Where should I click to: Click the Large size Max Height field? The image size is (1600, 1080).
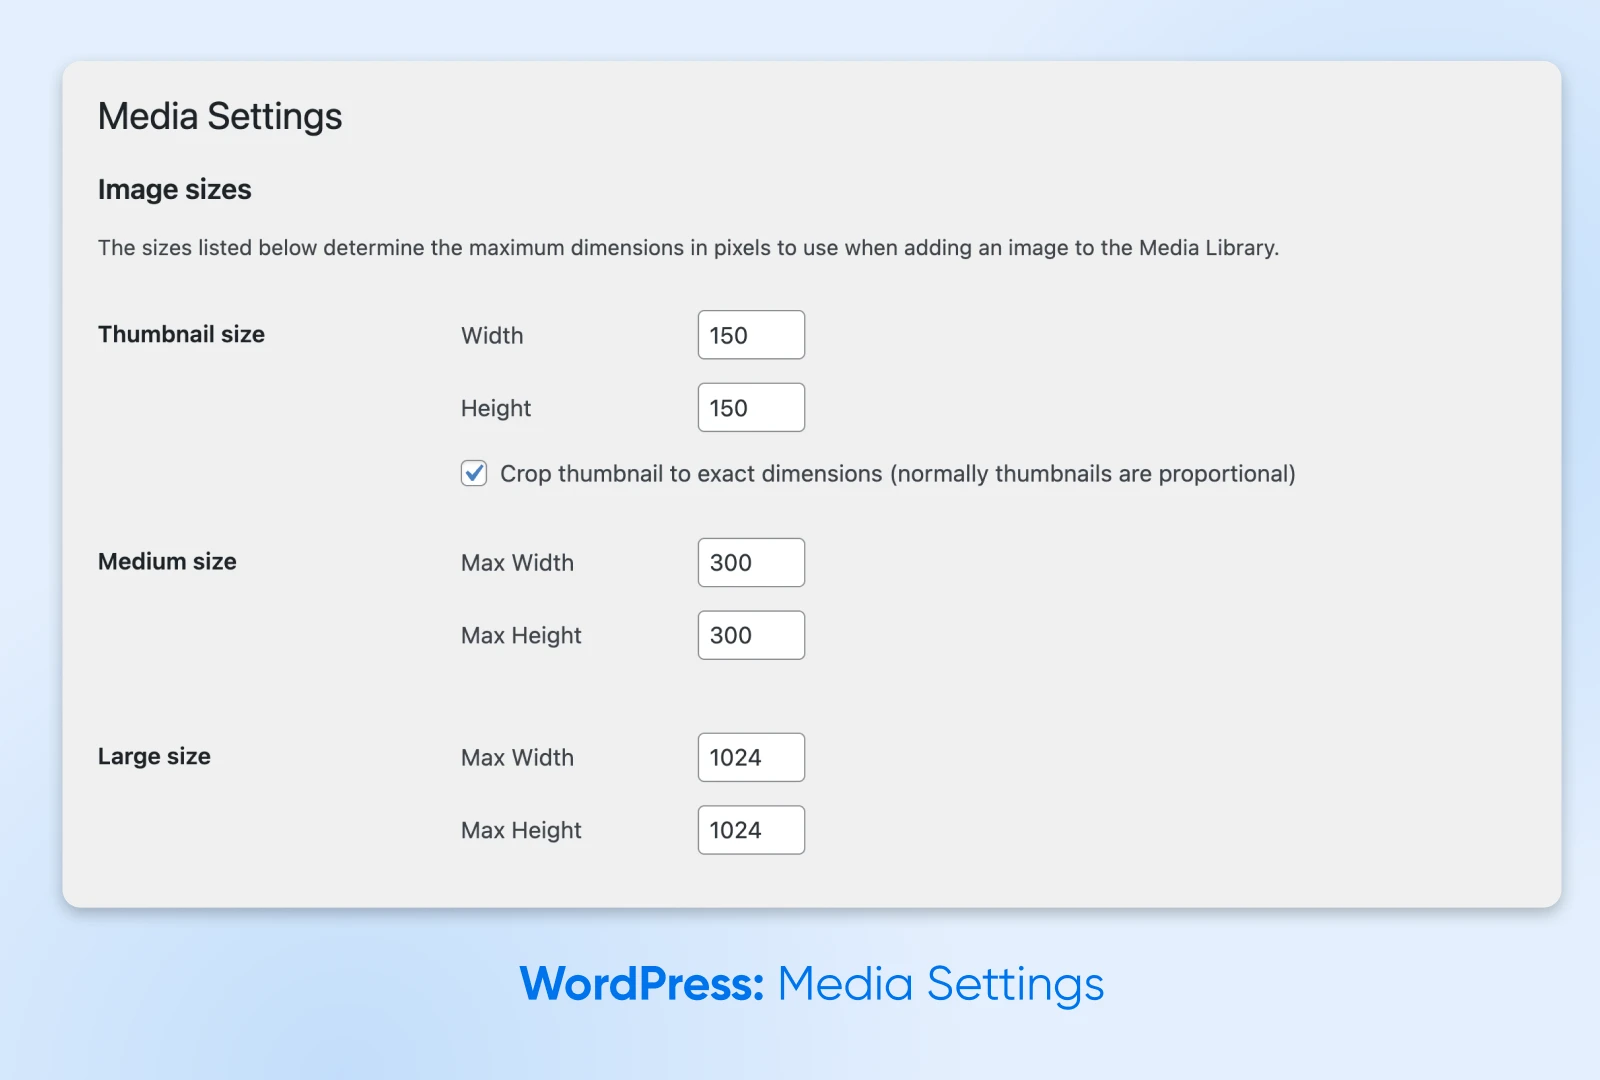[751, 831]
